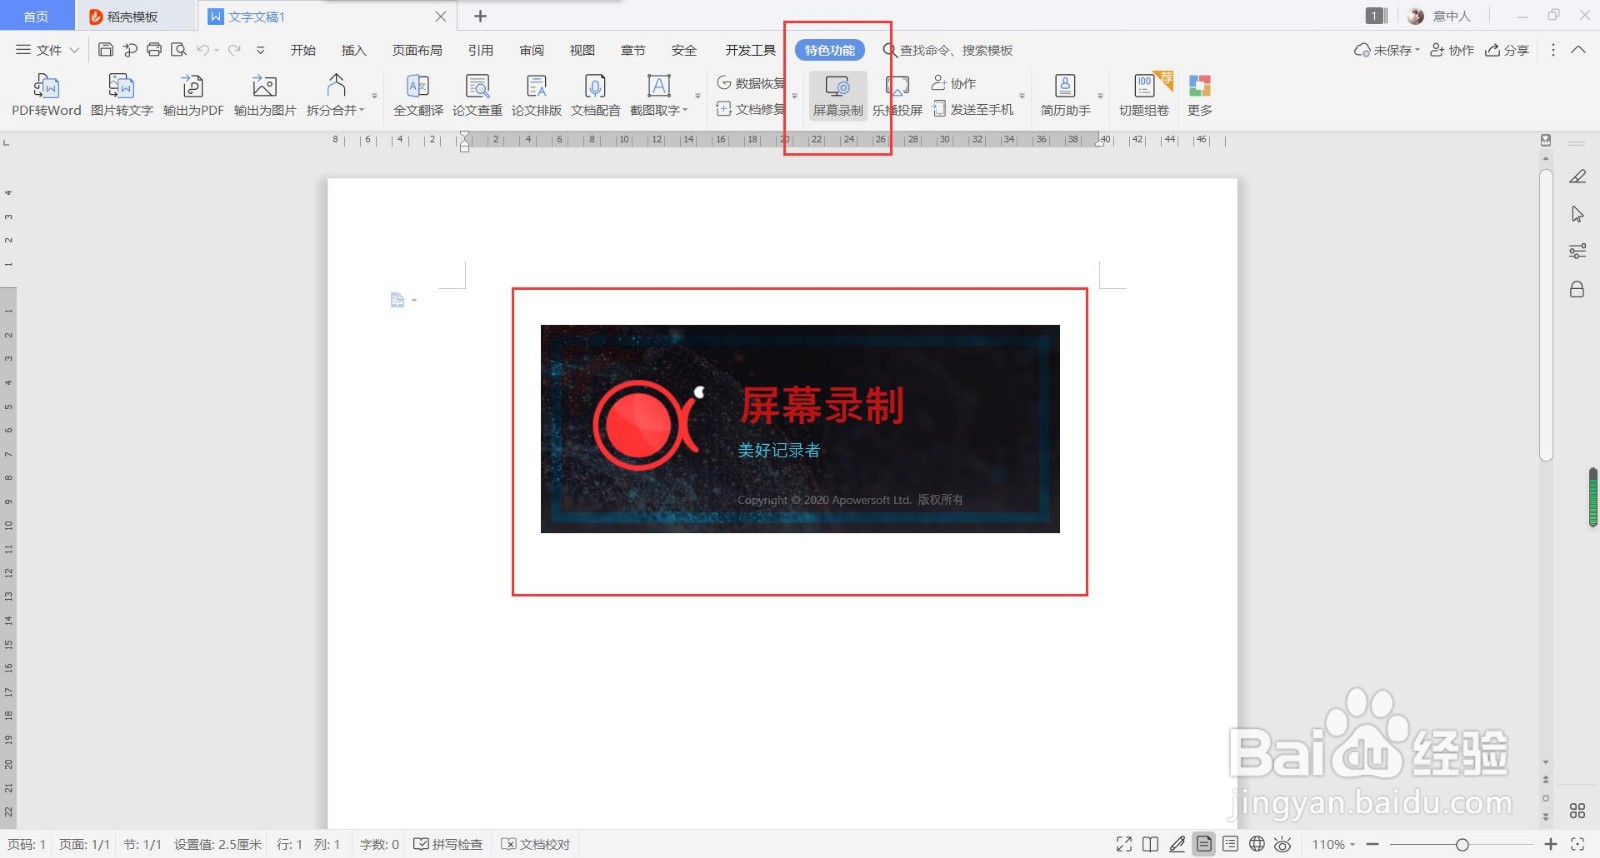Toggle 拼写检查 in status bar
The height and width of the screenshot is (858, 1600).
click(448, 845)
